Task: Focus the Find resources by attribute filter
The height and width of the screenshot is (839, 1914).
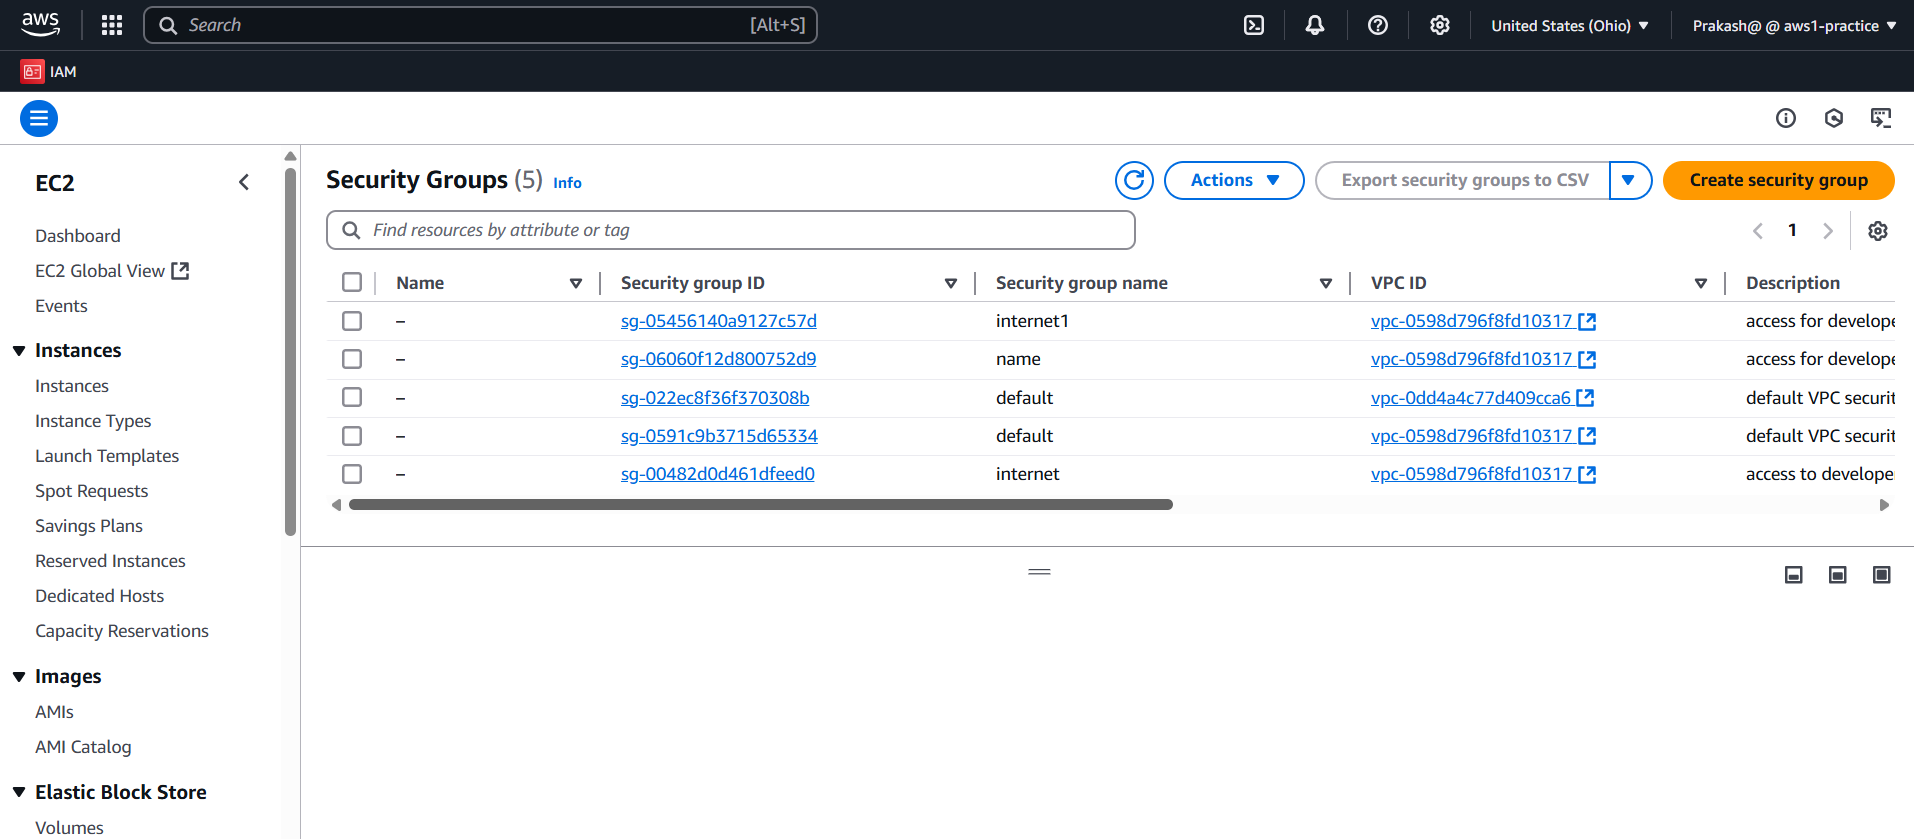Action: tap(730, 230)
